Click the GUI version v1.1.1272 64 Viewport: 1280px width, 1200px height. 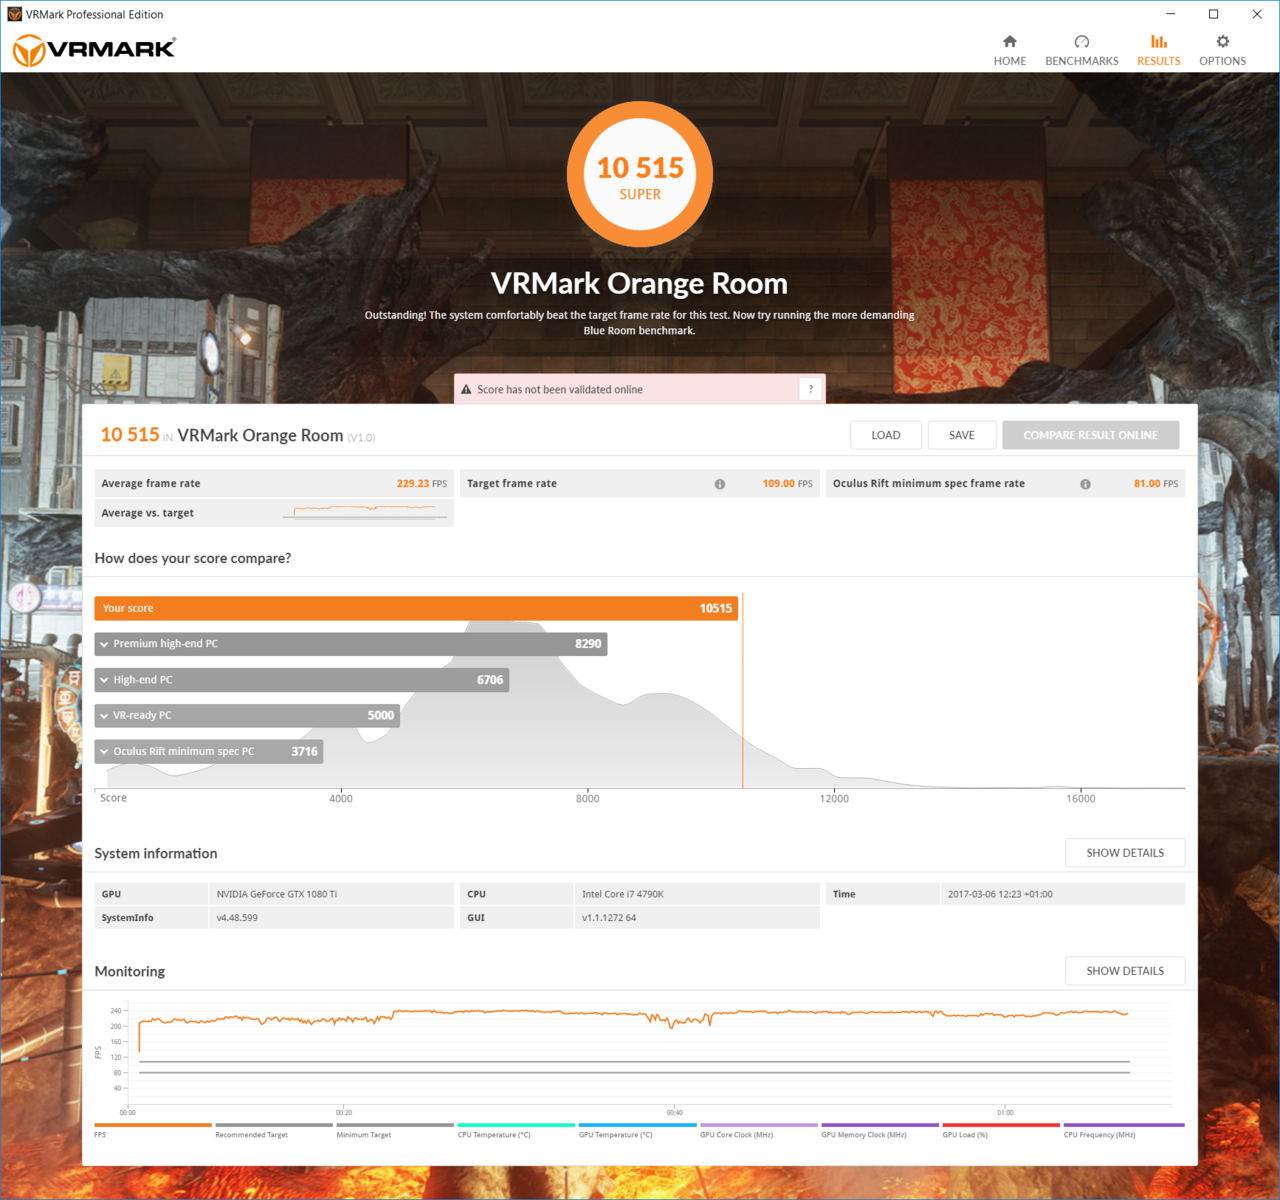[609, 918]
